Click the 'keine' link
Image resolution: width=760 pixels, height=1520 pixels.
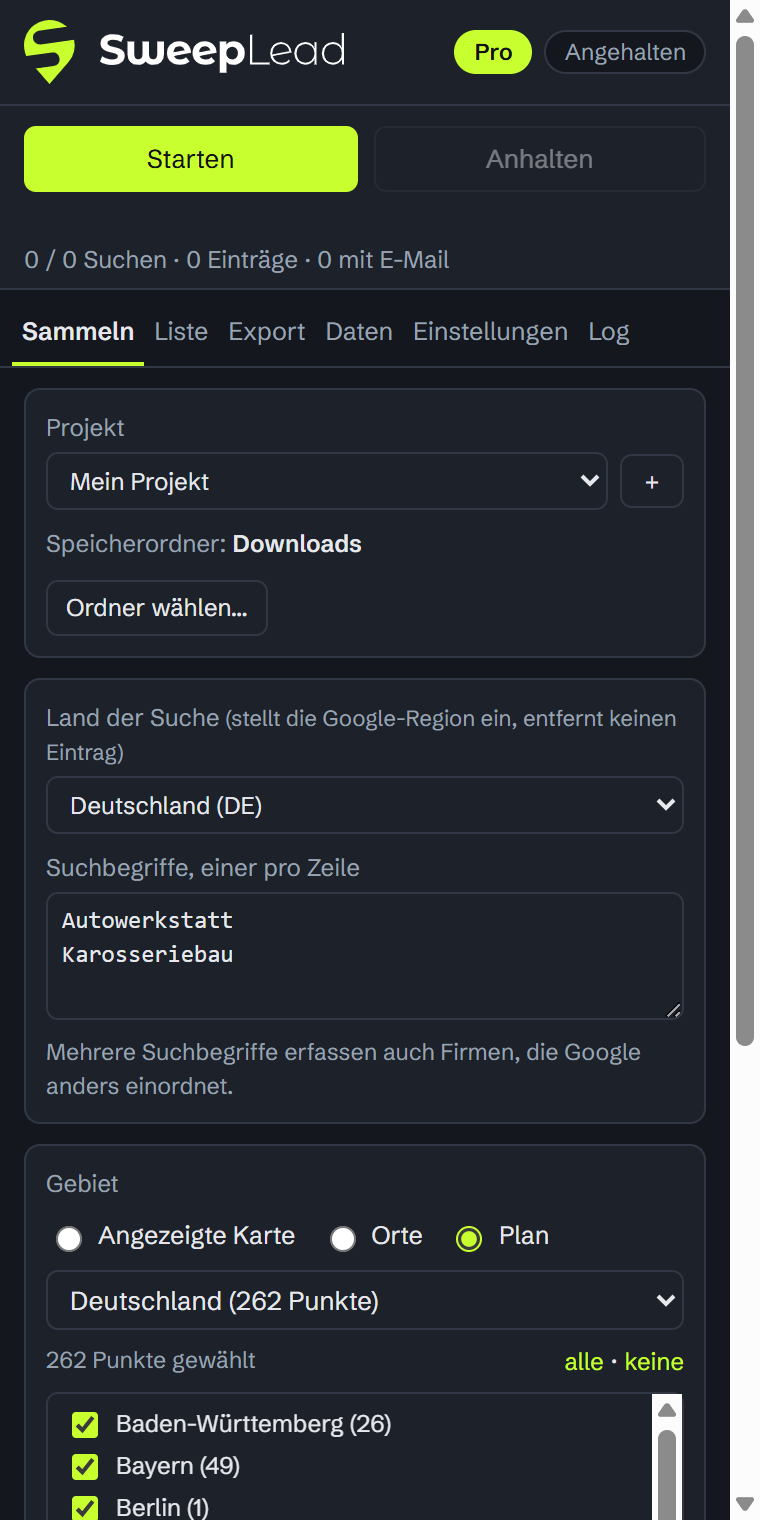654,1362
